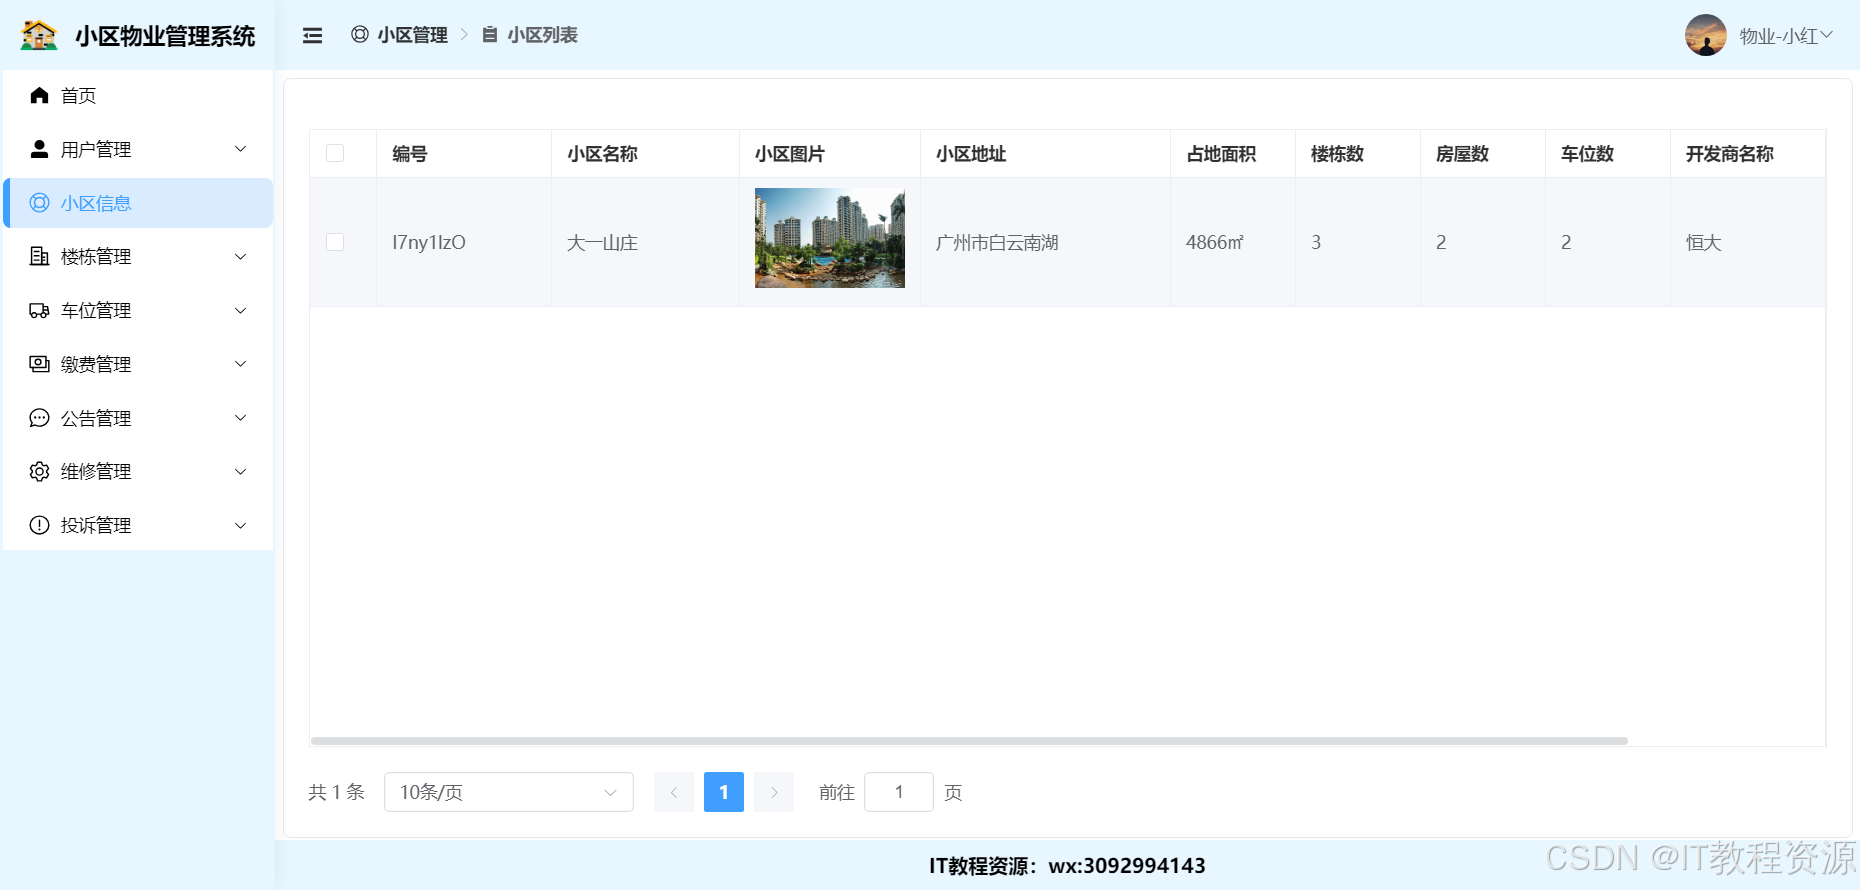
Task: Click the warning icon beside 投诉管理
Action: [x=39, y=525]
